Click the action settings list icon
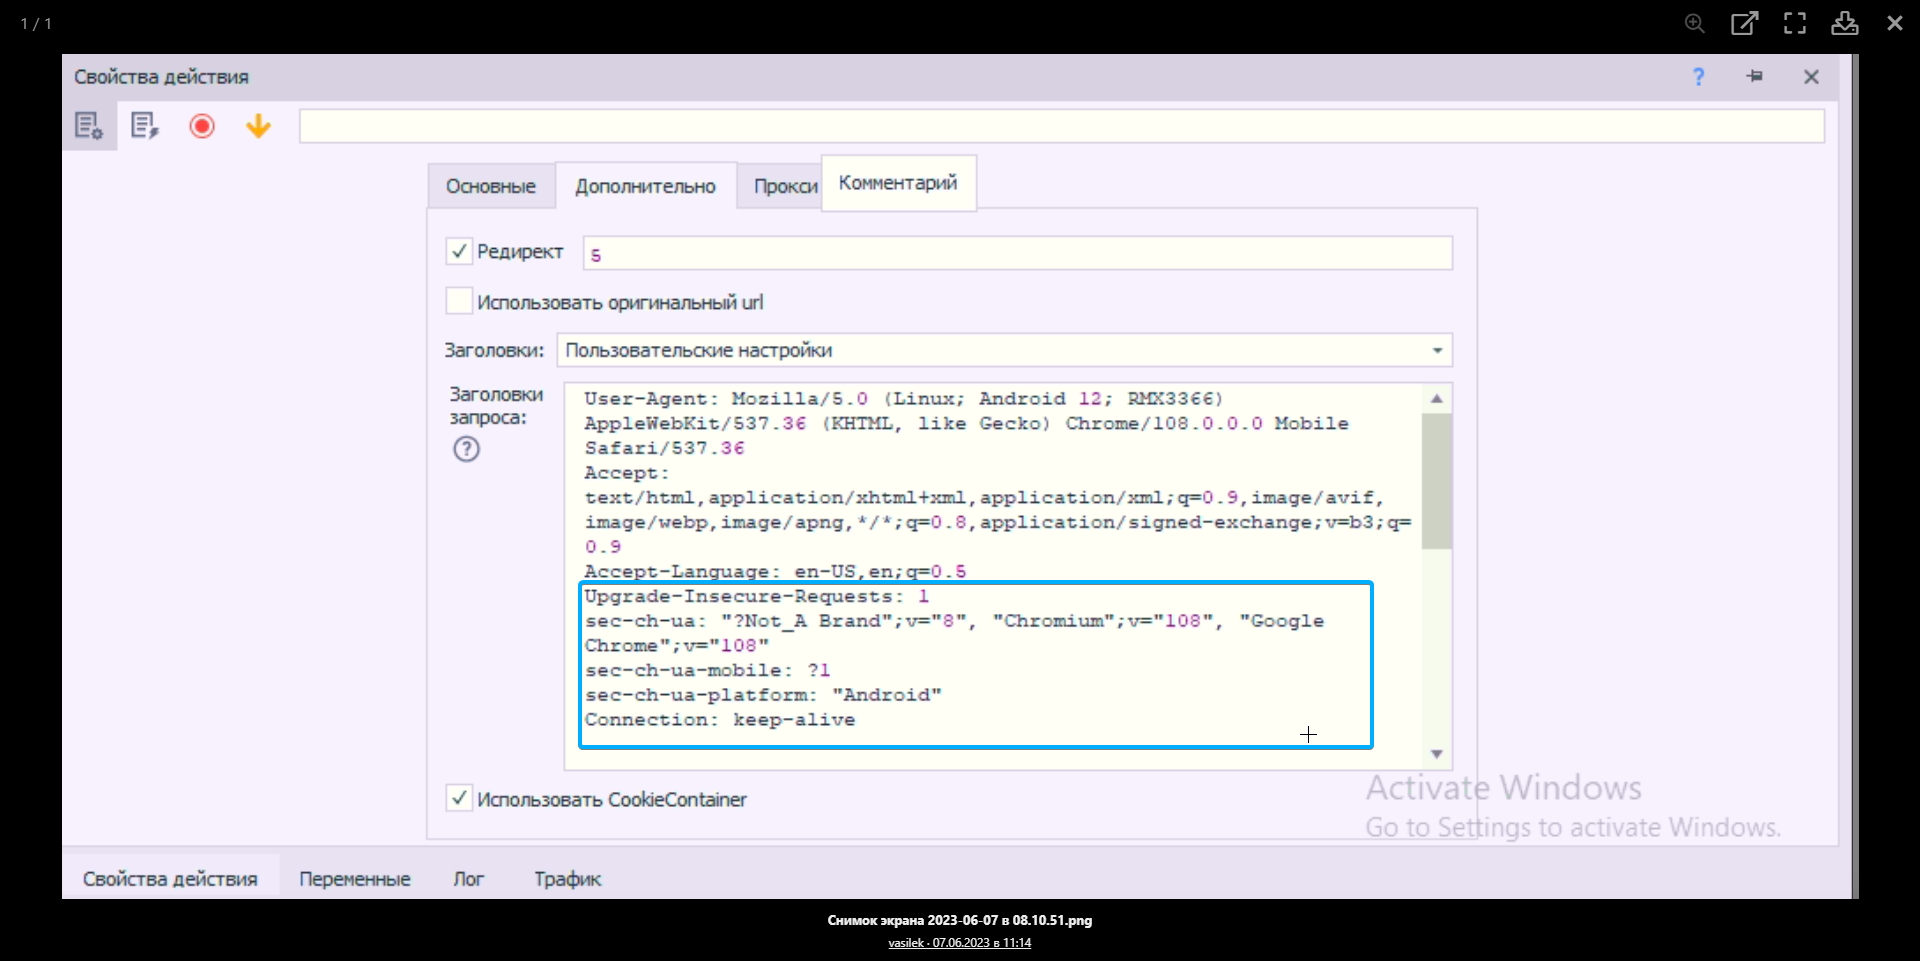Viewport: 1920px width, 961px height. (x=89, y=126)
